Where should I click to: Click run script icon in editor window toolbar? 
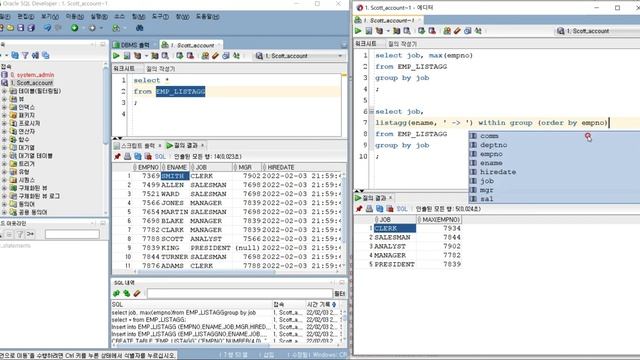pos(369,31)
